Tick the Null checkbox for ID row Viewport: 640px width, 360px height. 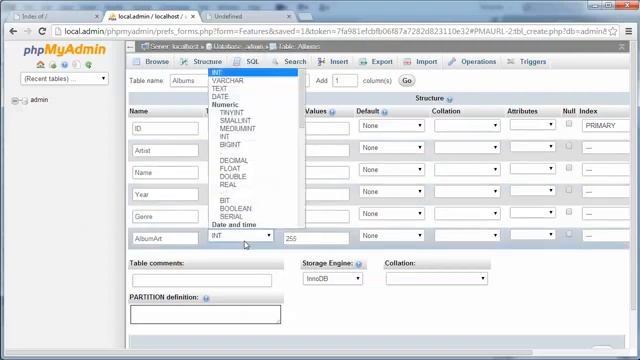click(569, 124)
